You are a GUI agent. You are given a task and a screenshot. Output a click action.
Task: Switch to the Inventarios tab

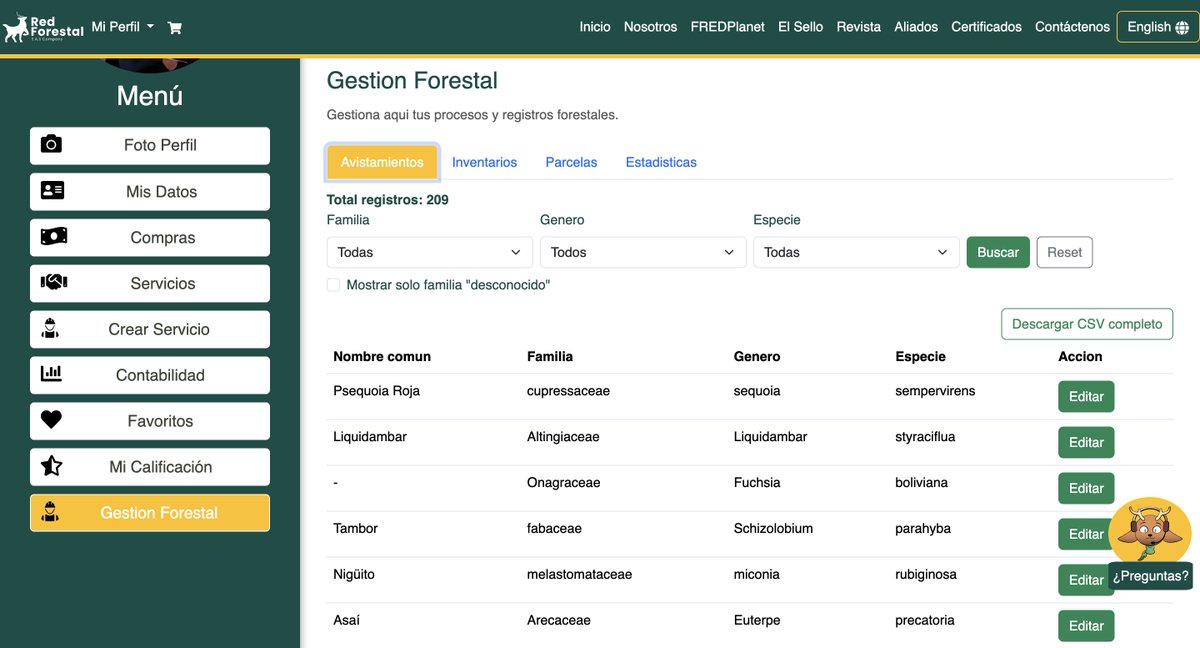[484, 162]
